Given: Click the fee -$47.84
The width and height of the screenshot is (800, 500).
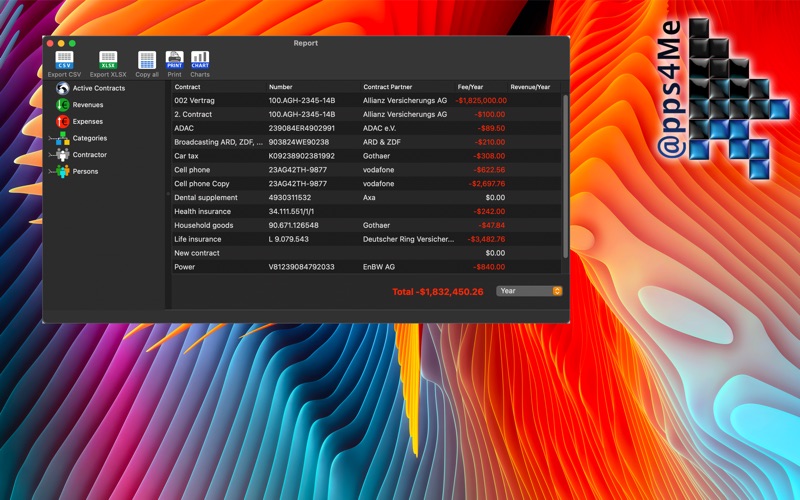Looking at the screenshot, I should click(492, 225).
